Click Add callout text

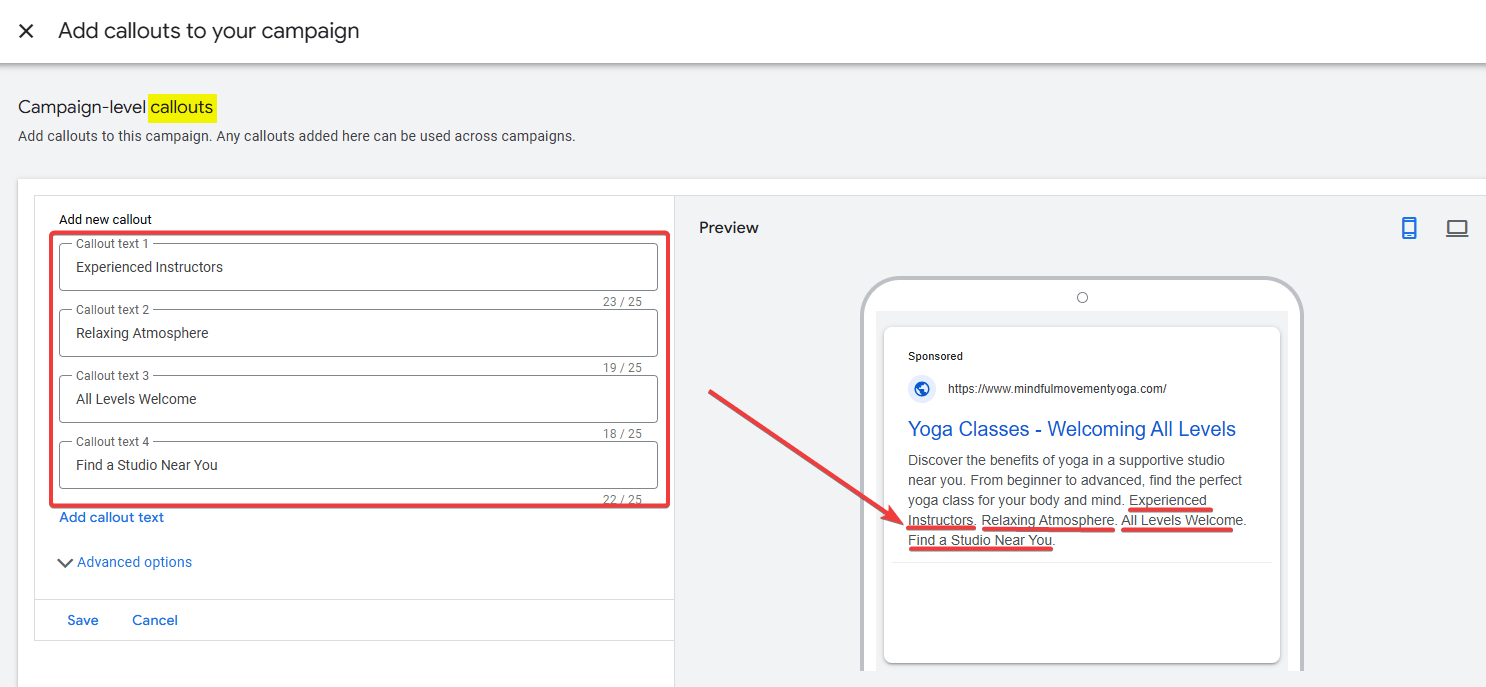pos(111,517)
